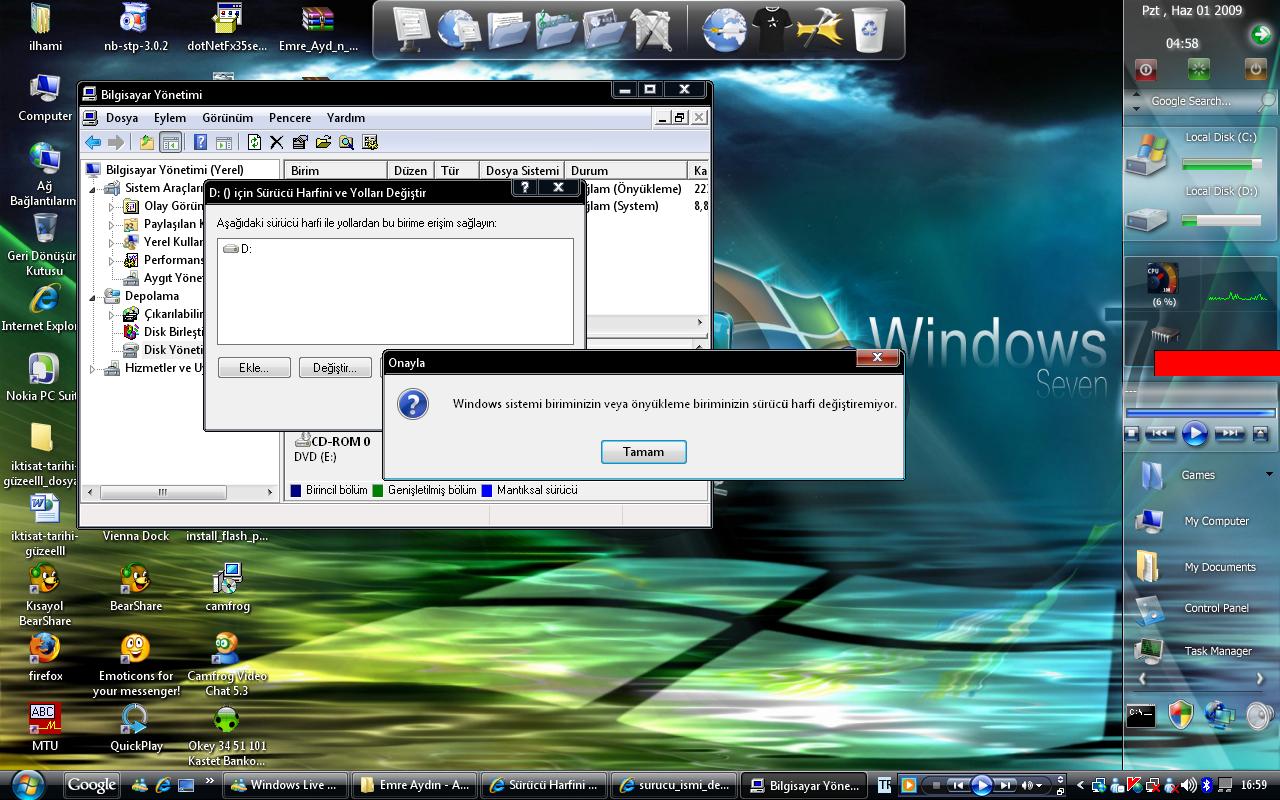Click the Durum column header
This screenshot has width=1280, height=800.
point(627,171)
